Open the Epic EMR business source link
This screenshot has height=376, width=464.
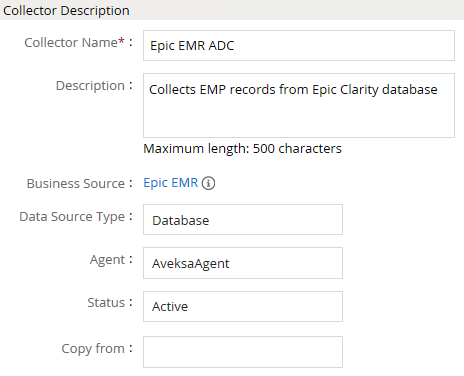171,183
